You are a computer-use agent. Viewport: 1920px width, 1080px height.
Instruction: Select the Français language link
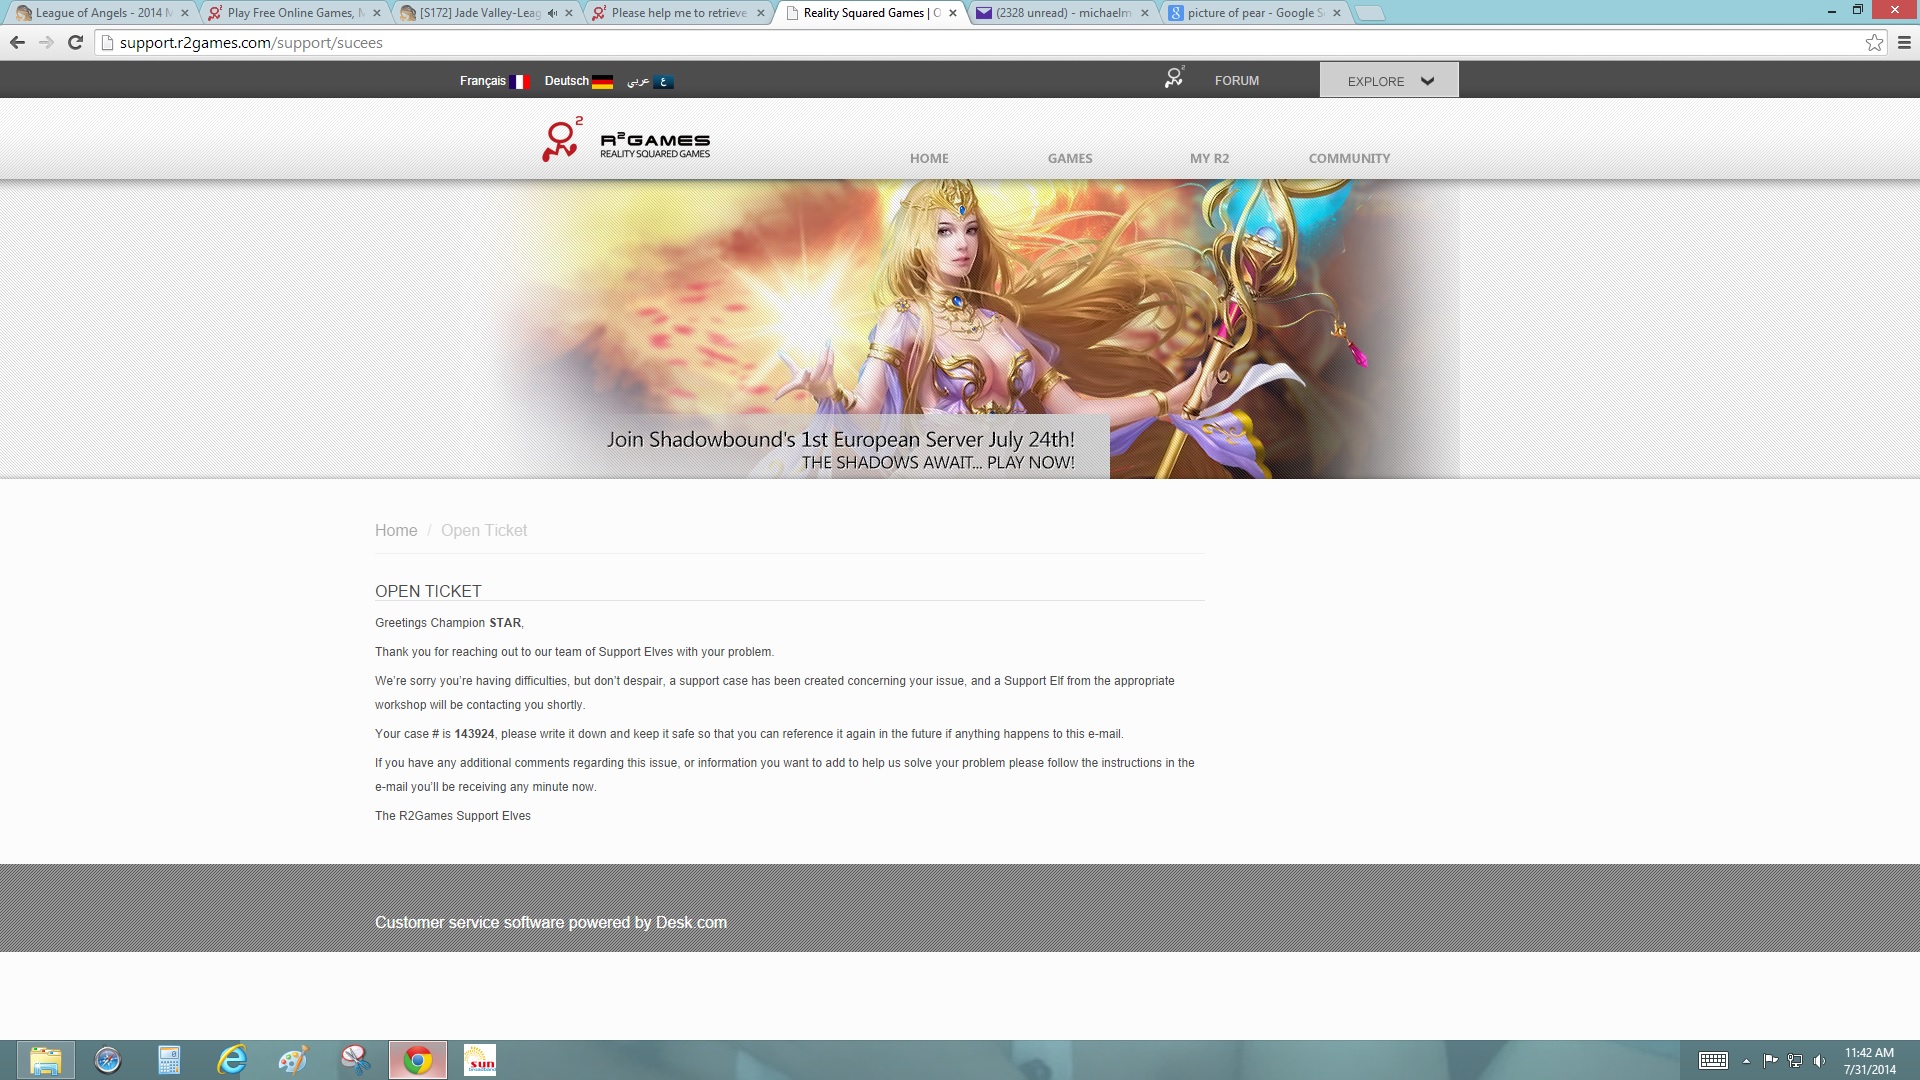[x=483, y=81]
